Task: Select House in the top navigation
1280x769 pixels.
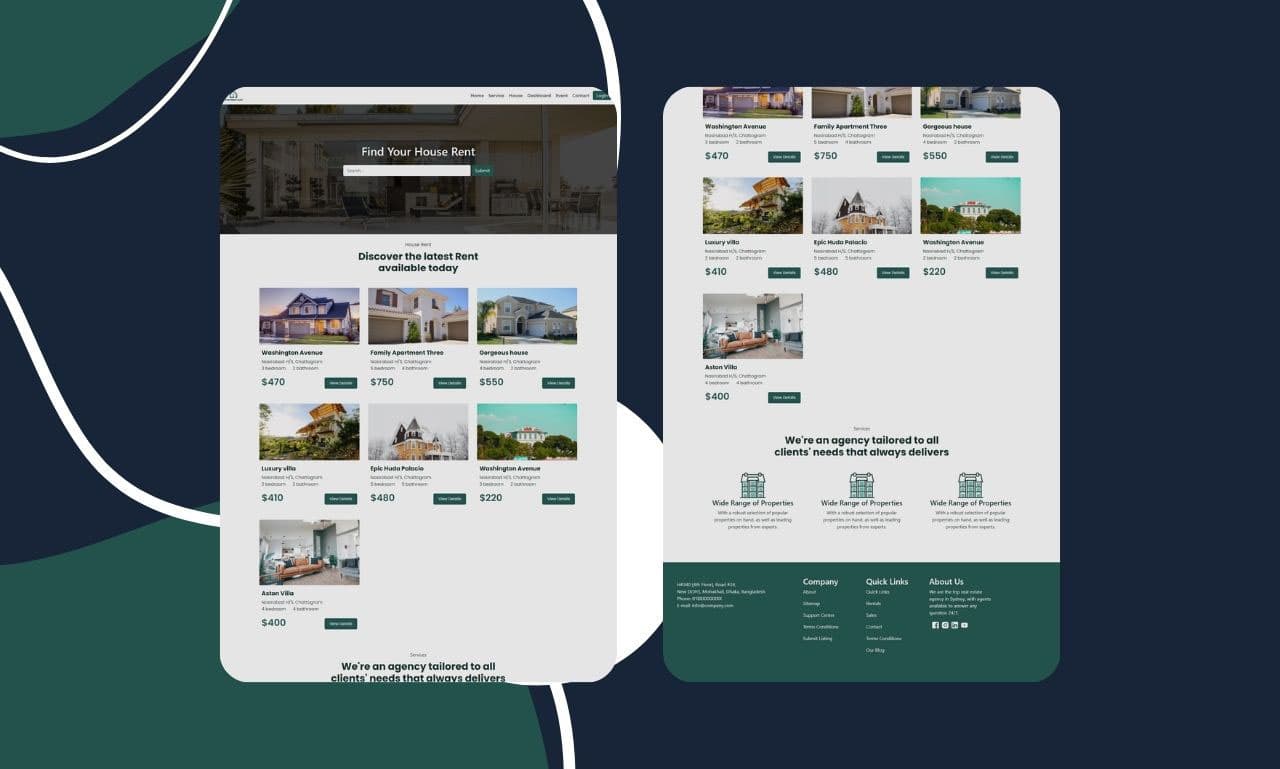Action: (x=516, y=96)
